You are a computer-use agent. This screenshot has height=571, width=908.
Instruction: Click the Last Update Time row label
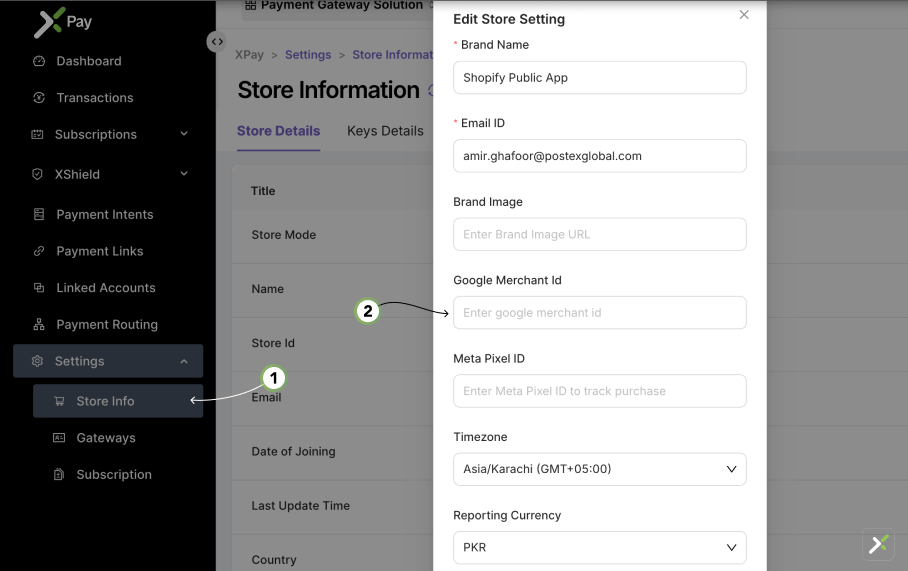(301, 506)
